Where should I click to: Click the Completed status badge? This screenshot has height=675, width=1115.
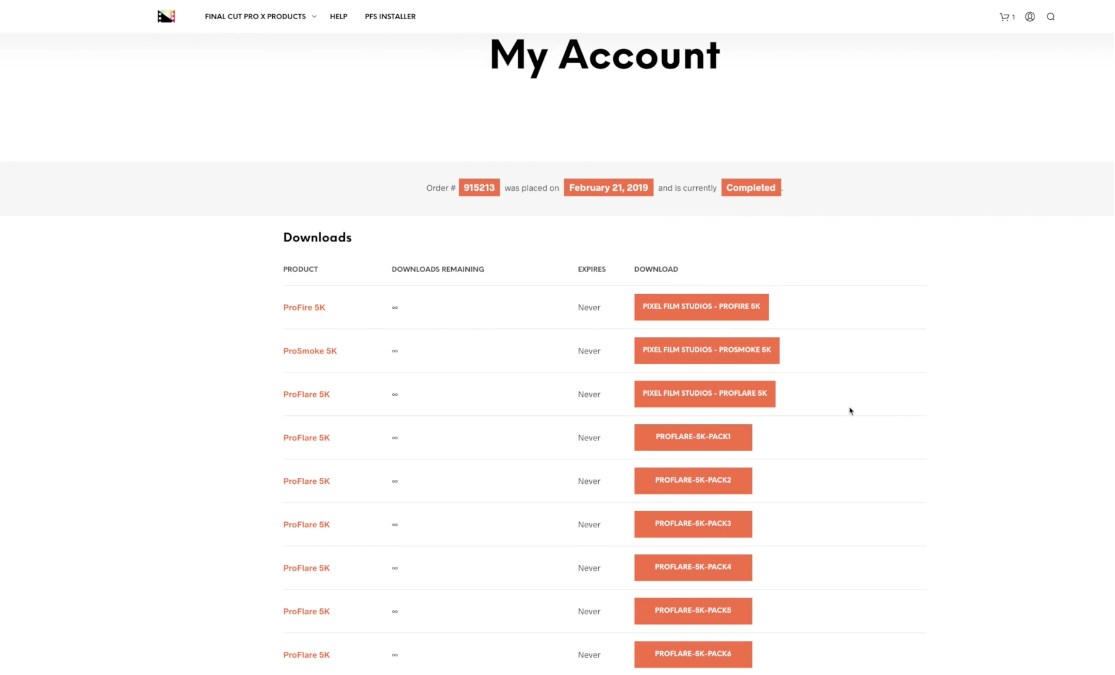751,188
